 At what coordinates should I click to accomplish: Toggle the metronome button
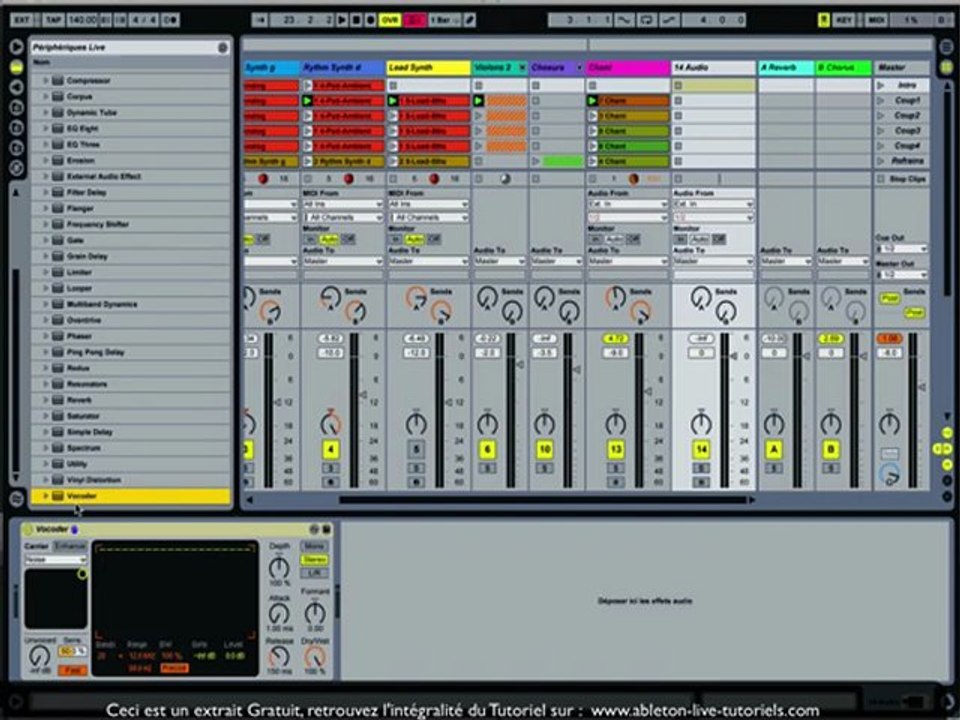(171, 20)
